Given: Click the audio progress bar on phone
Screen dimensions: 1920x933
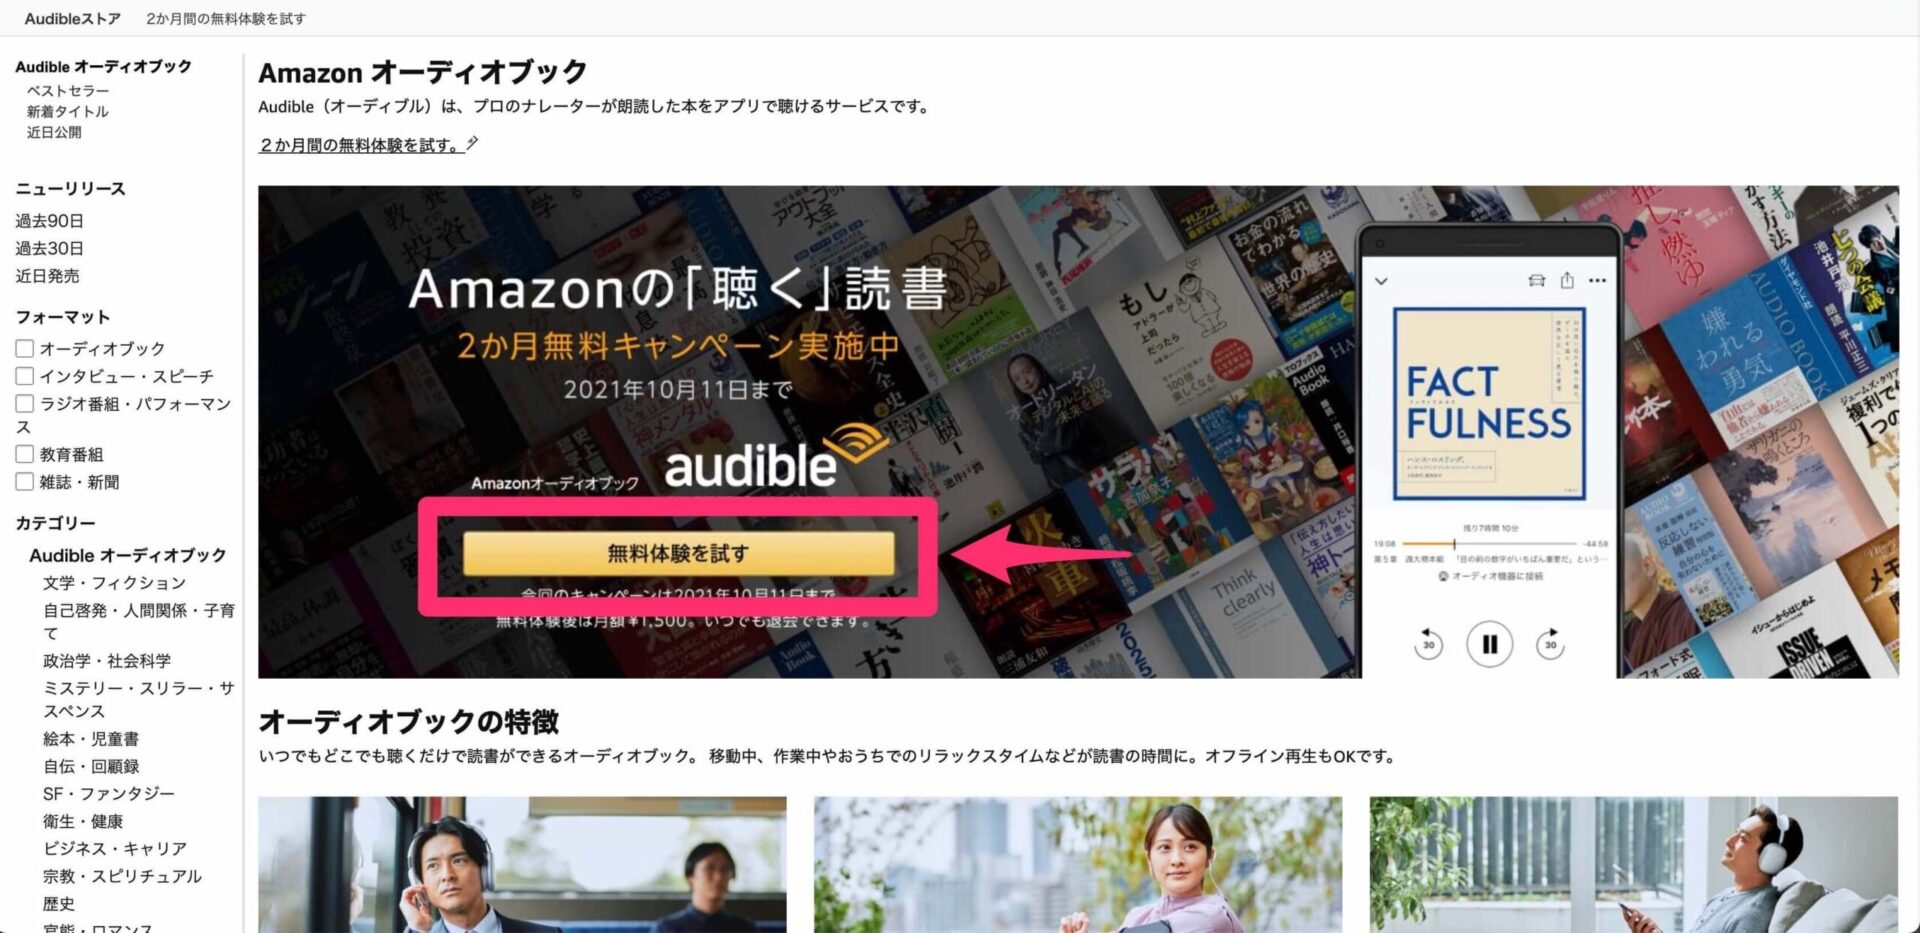Looking at the screenshot, I should coord(1490,544).
